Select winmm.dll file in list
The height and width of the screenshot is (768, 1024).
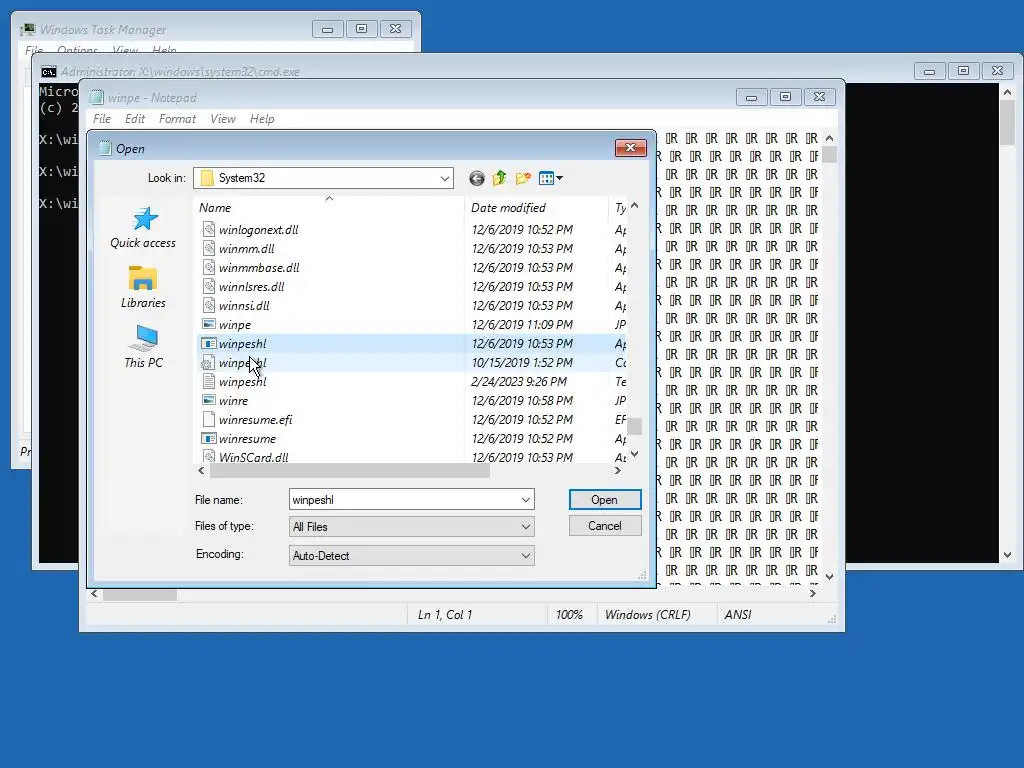tap(247, 249)
